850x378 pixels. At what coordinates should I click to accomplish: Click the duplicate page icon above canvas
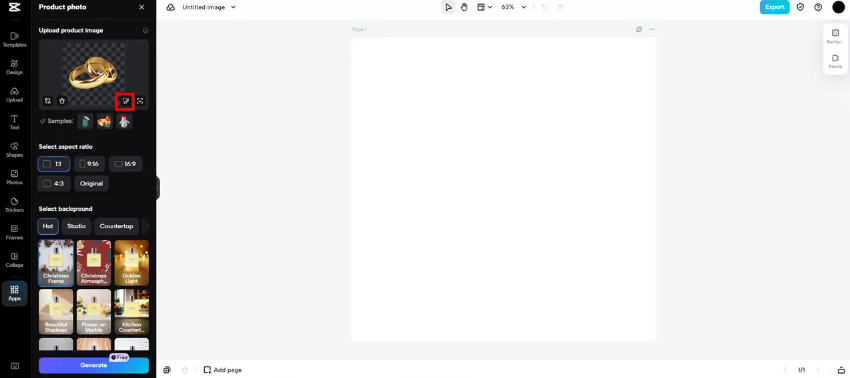(639, 29)
